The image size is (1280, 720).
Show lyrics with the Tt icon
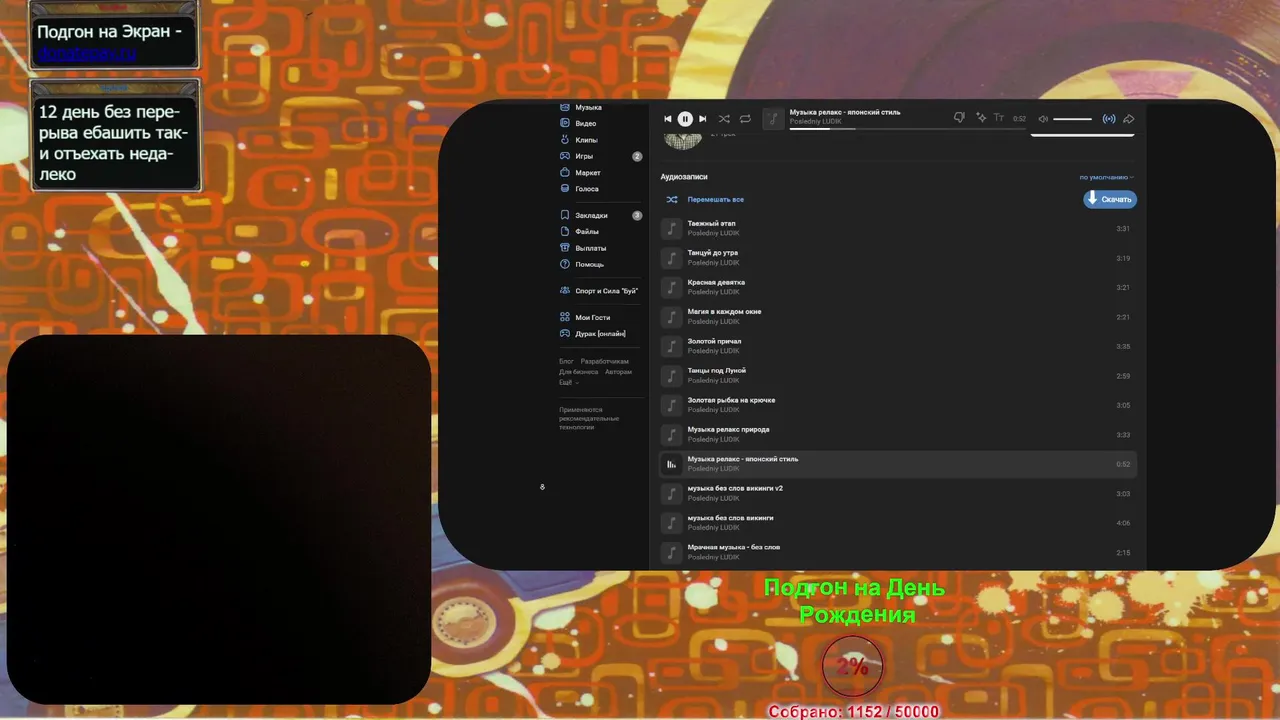coord(998,118)
